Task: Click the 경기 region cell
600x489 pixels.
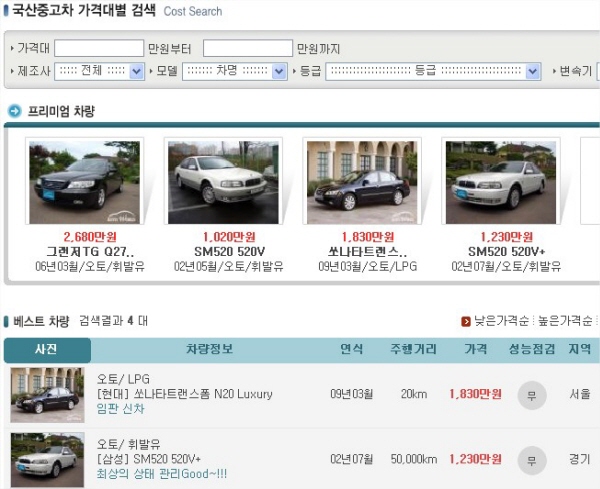Action: pyautogui.click(x=579, y=459)
